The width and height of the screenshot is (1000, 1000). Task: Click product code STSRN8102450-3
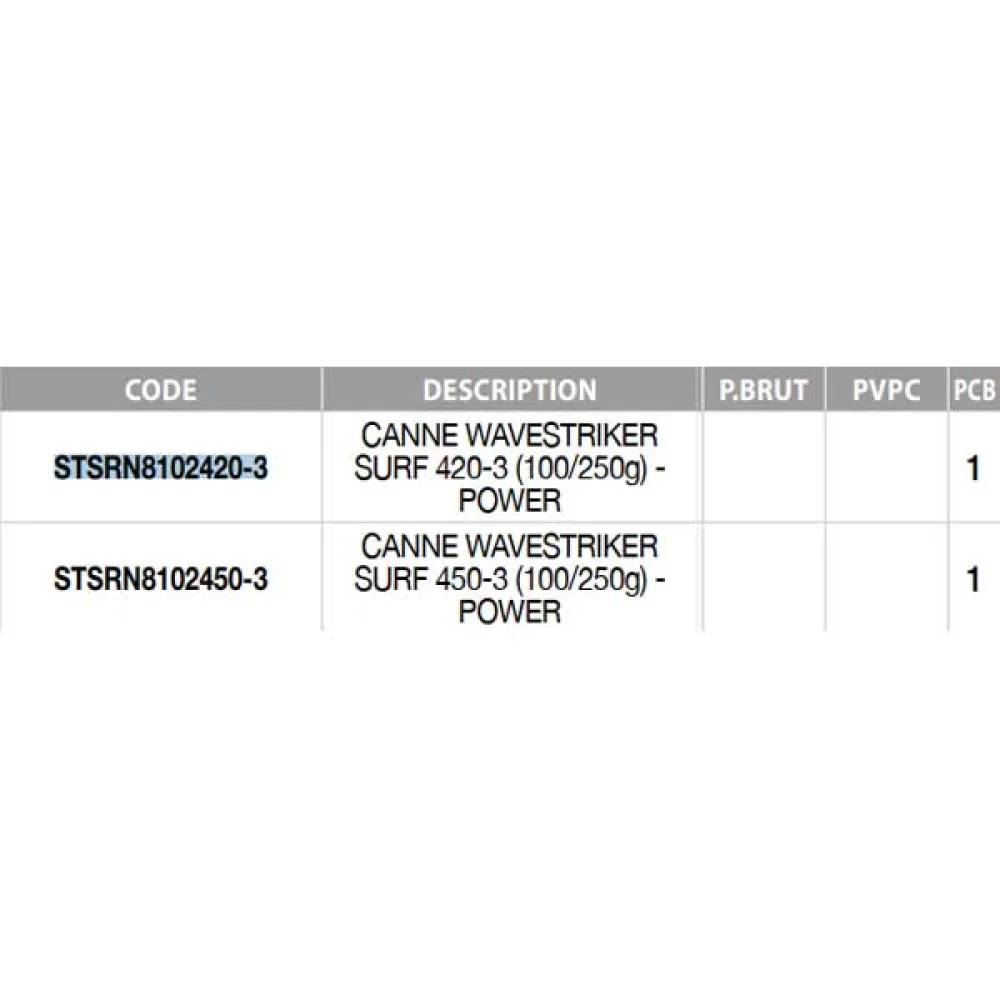pos(161,578)
